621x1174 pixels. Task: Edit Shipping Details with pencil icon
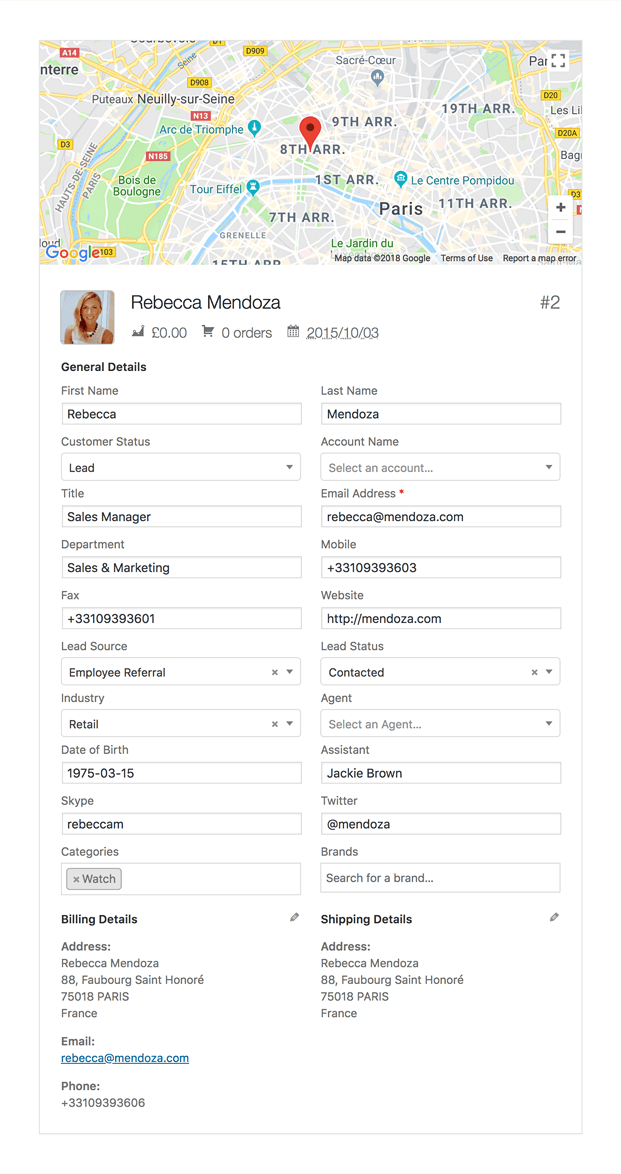[554, 917]
